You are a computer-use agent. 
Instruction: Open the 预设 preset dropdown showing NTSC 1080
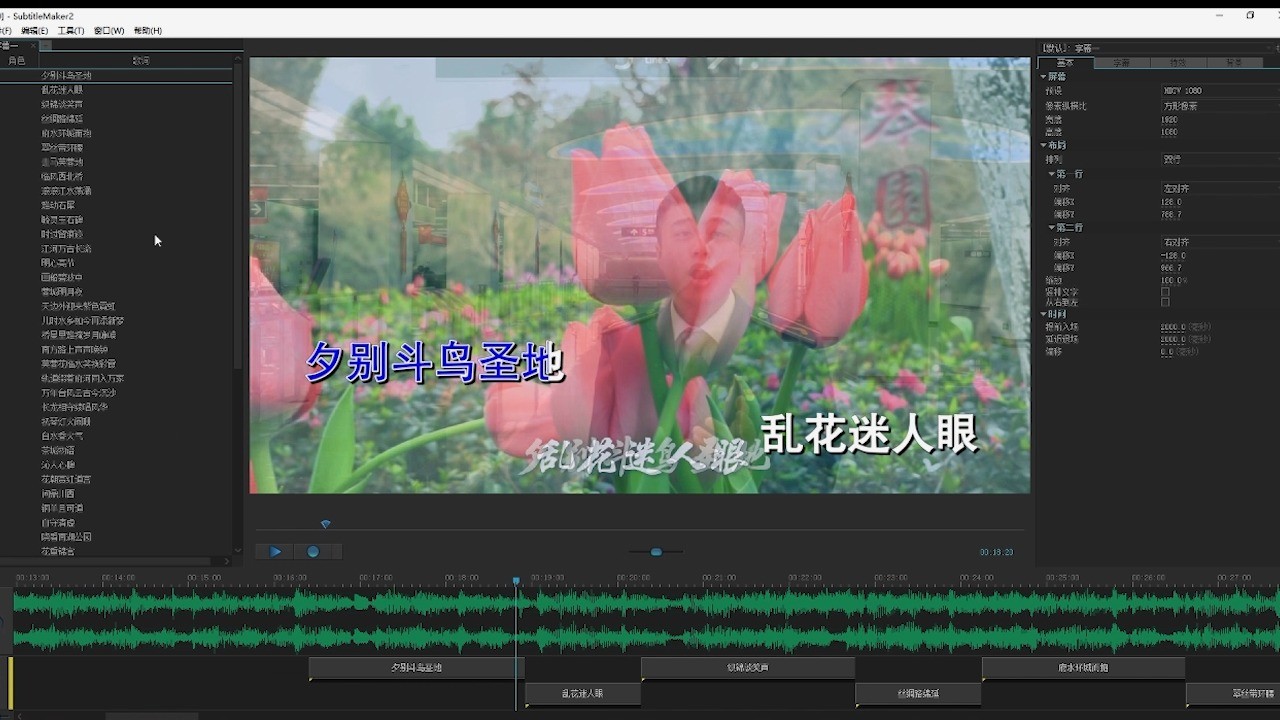click(x=1213, y=90)
